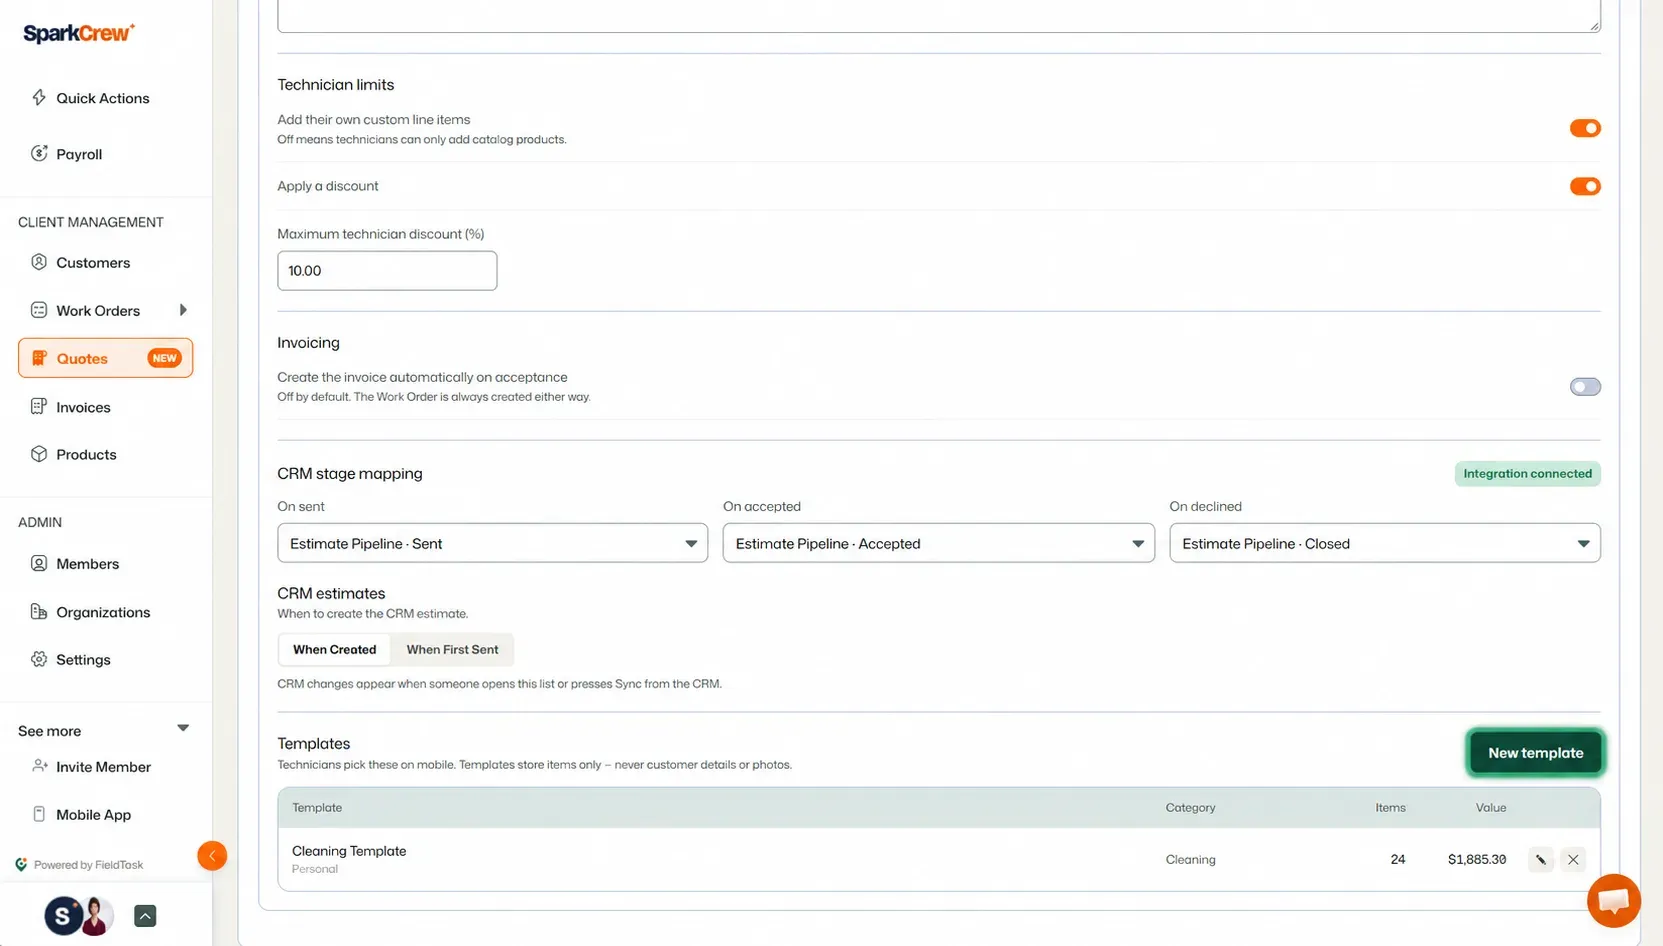Open the Settings gear item

coord(83,659)
